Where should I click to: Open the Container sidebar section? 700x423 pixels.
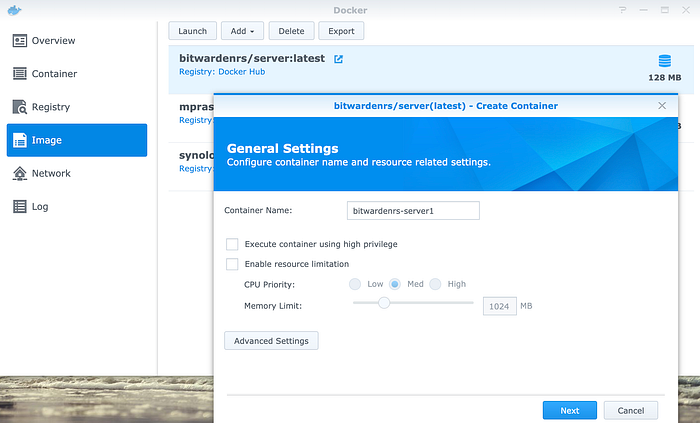point(77,74)
